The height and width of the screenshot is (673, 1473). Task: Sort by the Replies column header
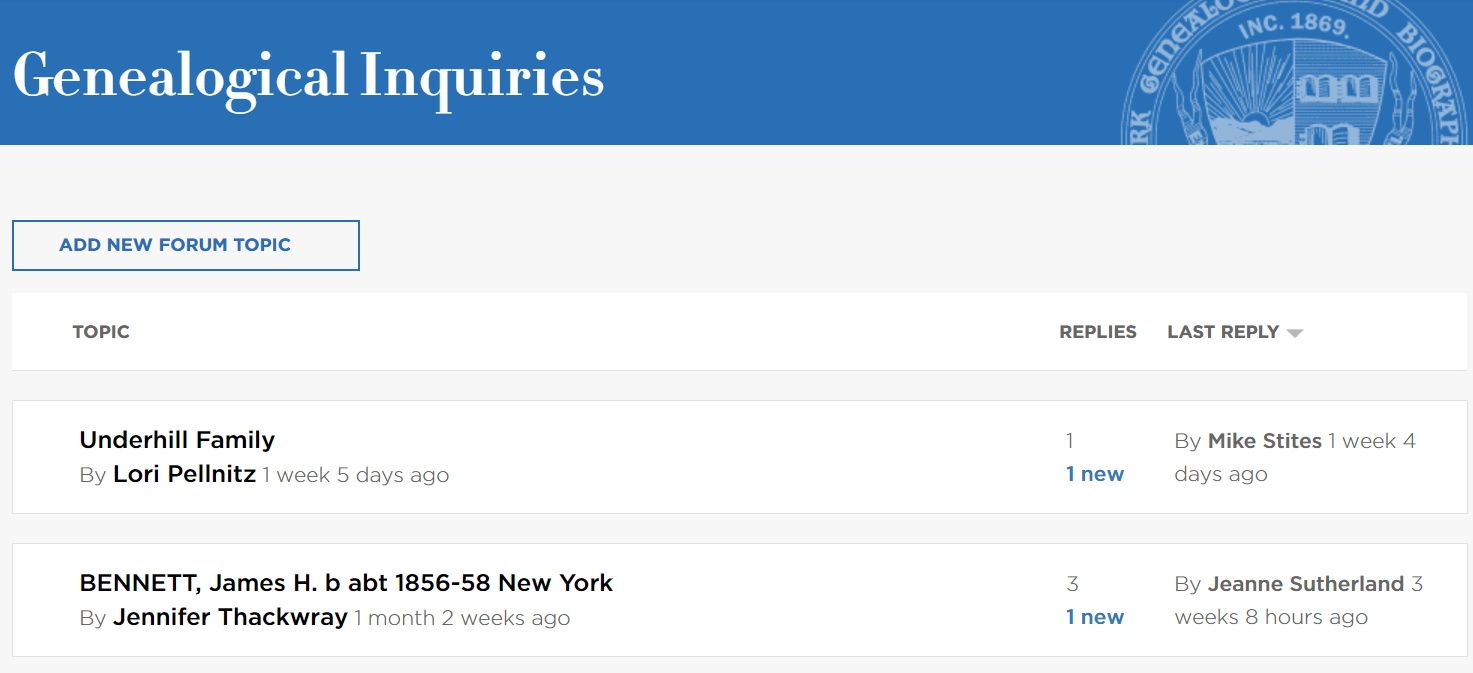[1097, 332]
